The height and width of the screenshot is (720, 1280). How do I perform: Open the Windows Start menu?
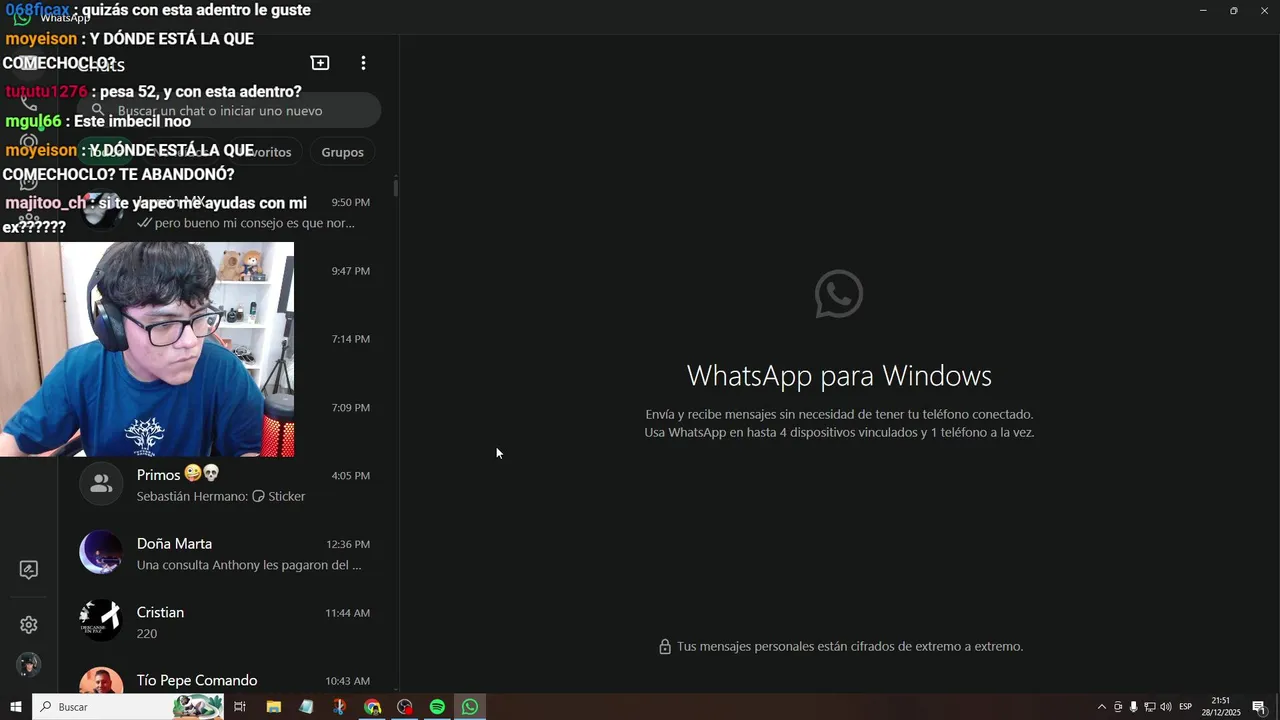(x=16, y=707)
